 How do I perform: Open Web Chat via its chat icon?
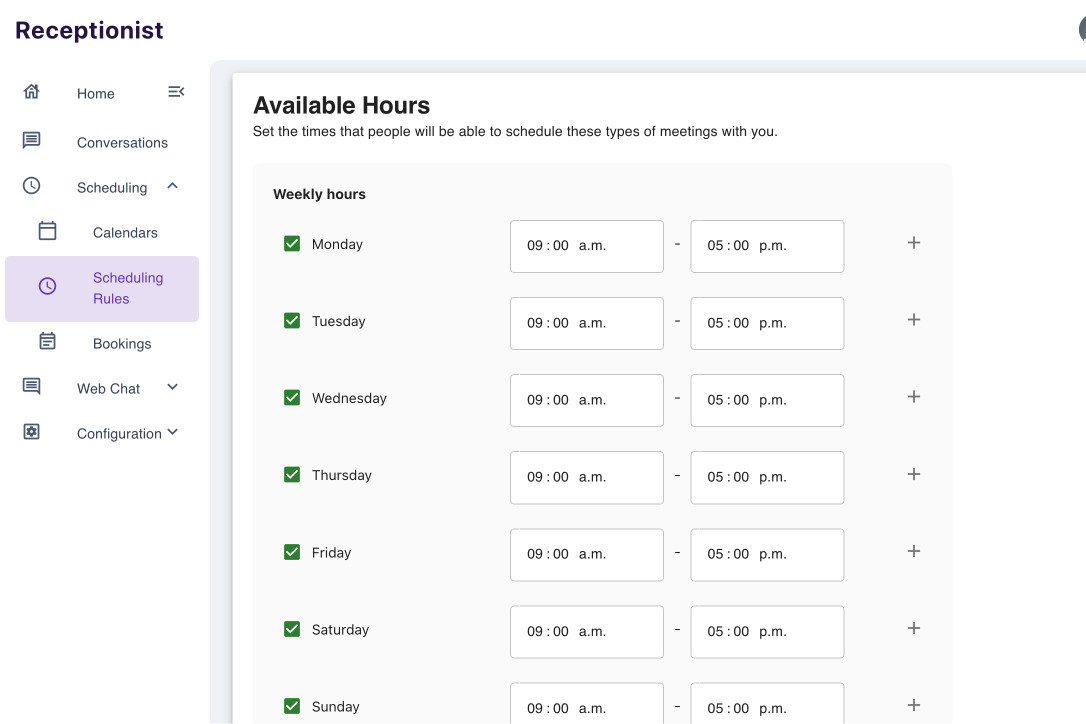pyautogui.click(x=31, y=385)
